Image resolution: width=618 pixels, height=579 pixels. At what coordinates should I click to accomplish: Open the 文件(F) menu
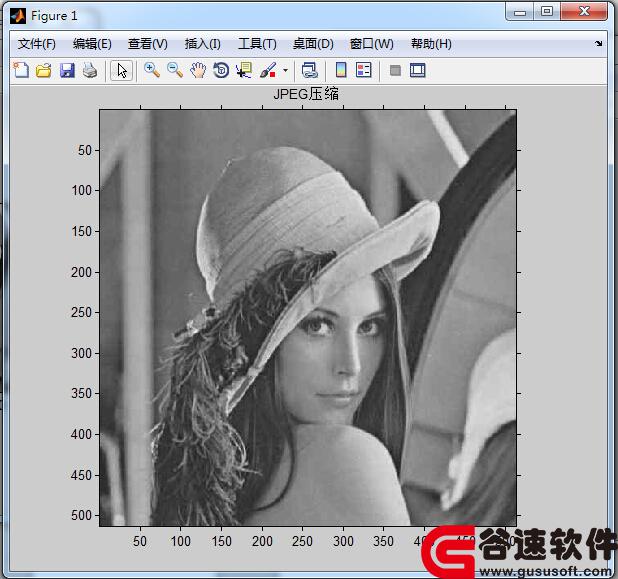36,44
